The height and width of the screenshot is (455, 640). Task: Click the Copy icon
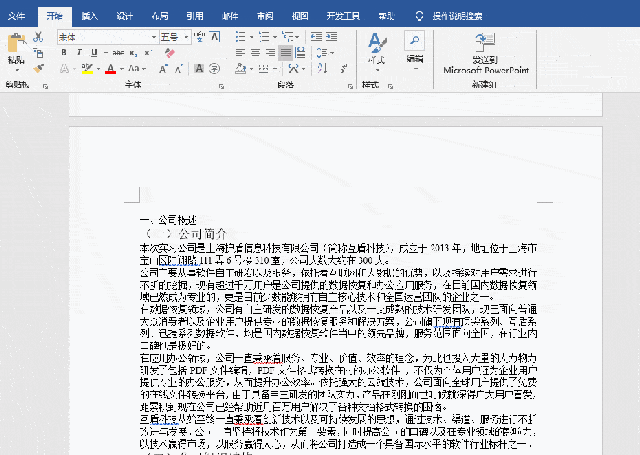(38, 53)
